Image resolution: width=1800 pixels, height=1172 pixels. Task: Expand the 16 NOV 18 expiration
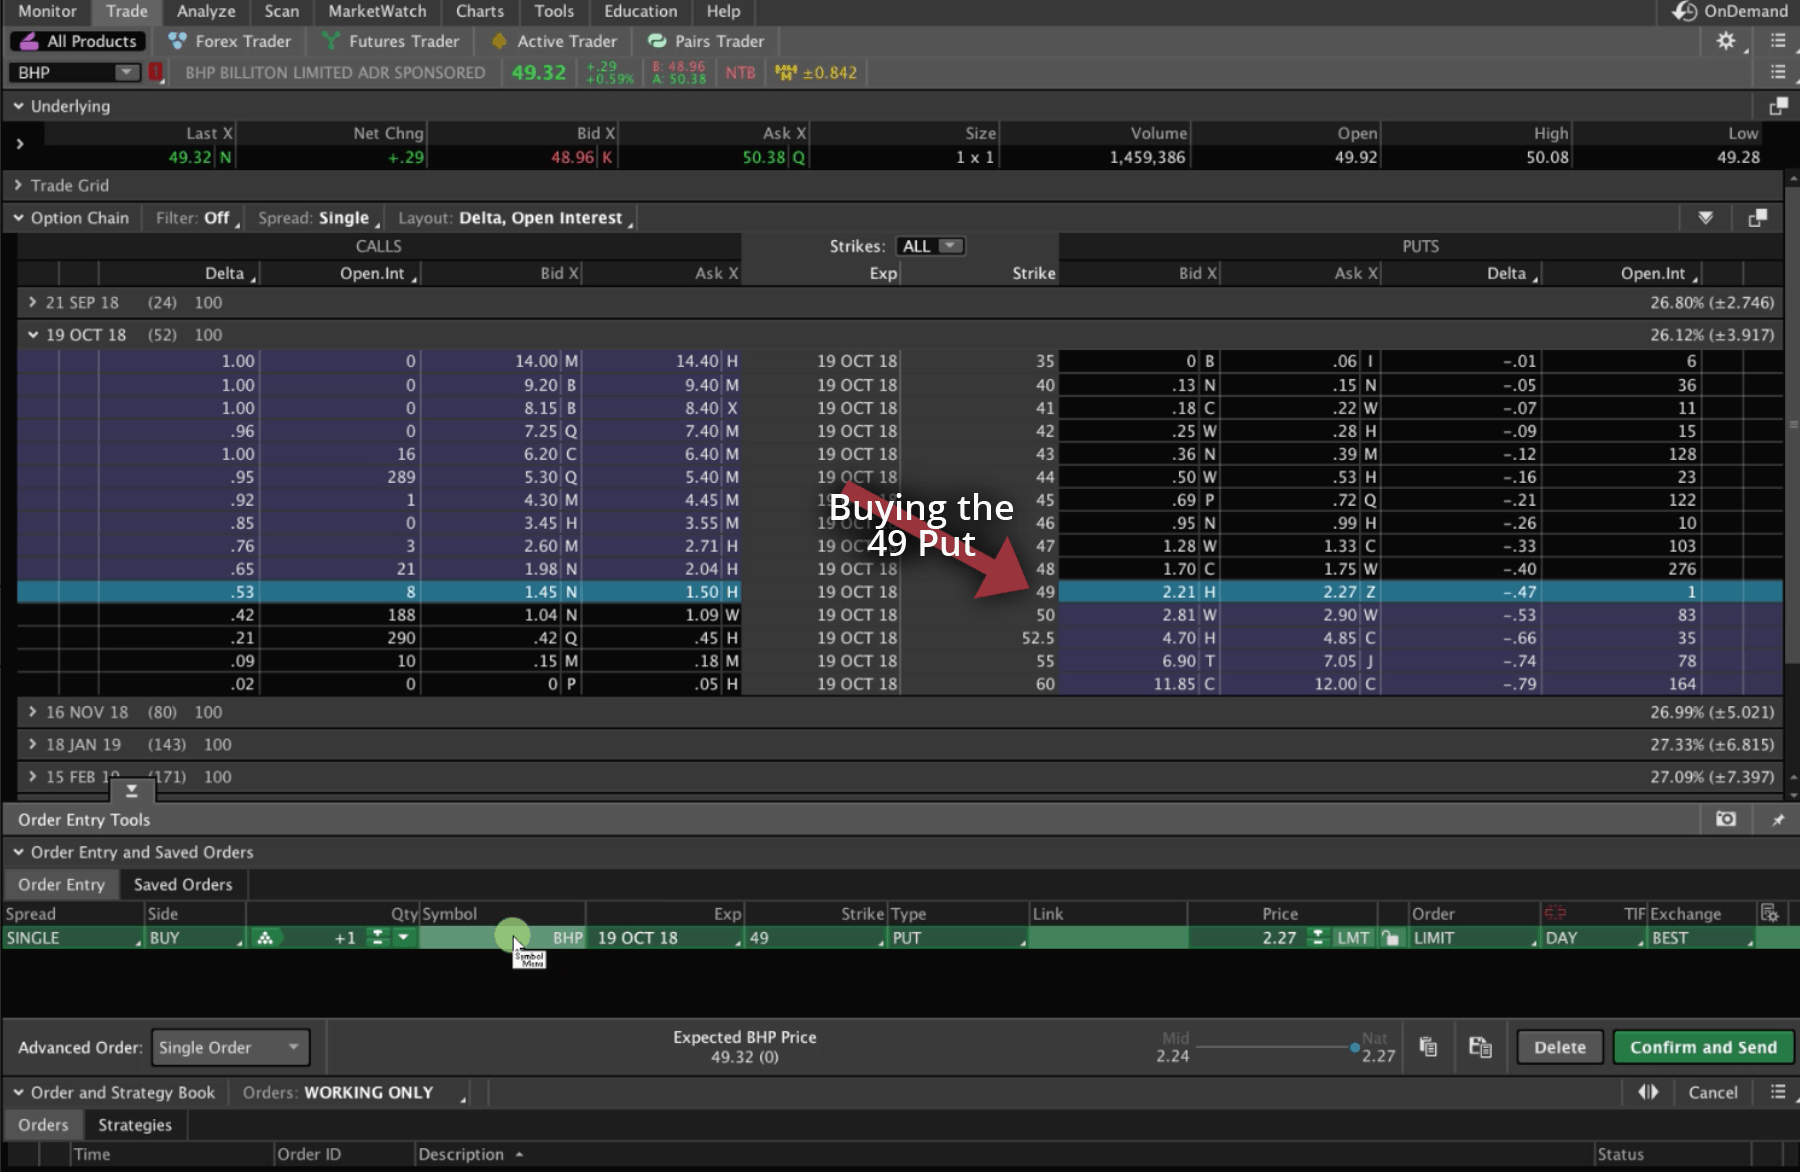coord(32,712)
